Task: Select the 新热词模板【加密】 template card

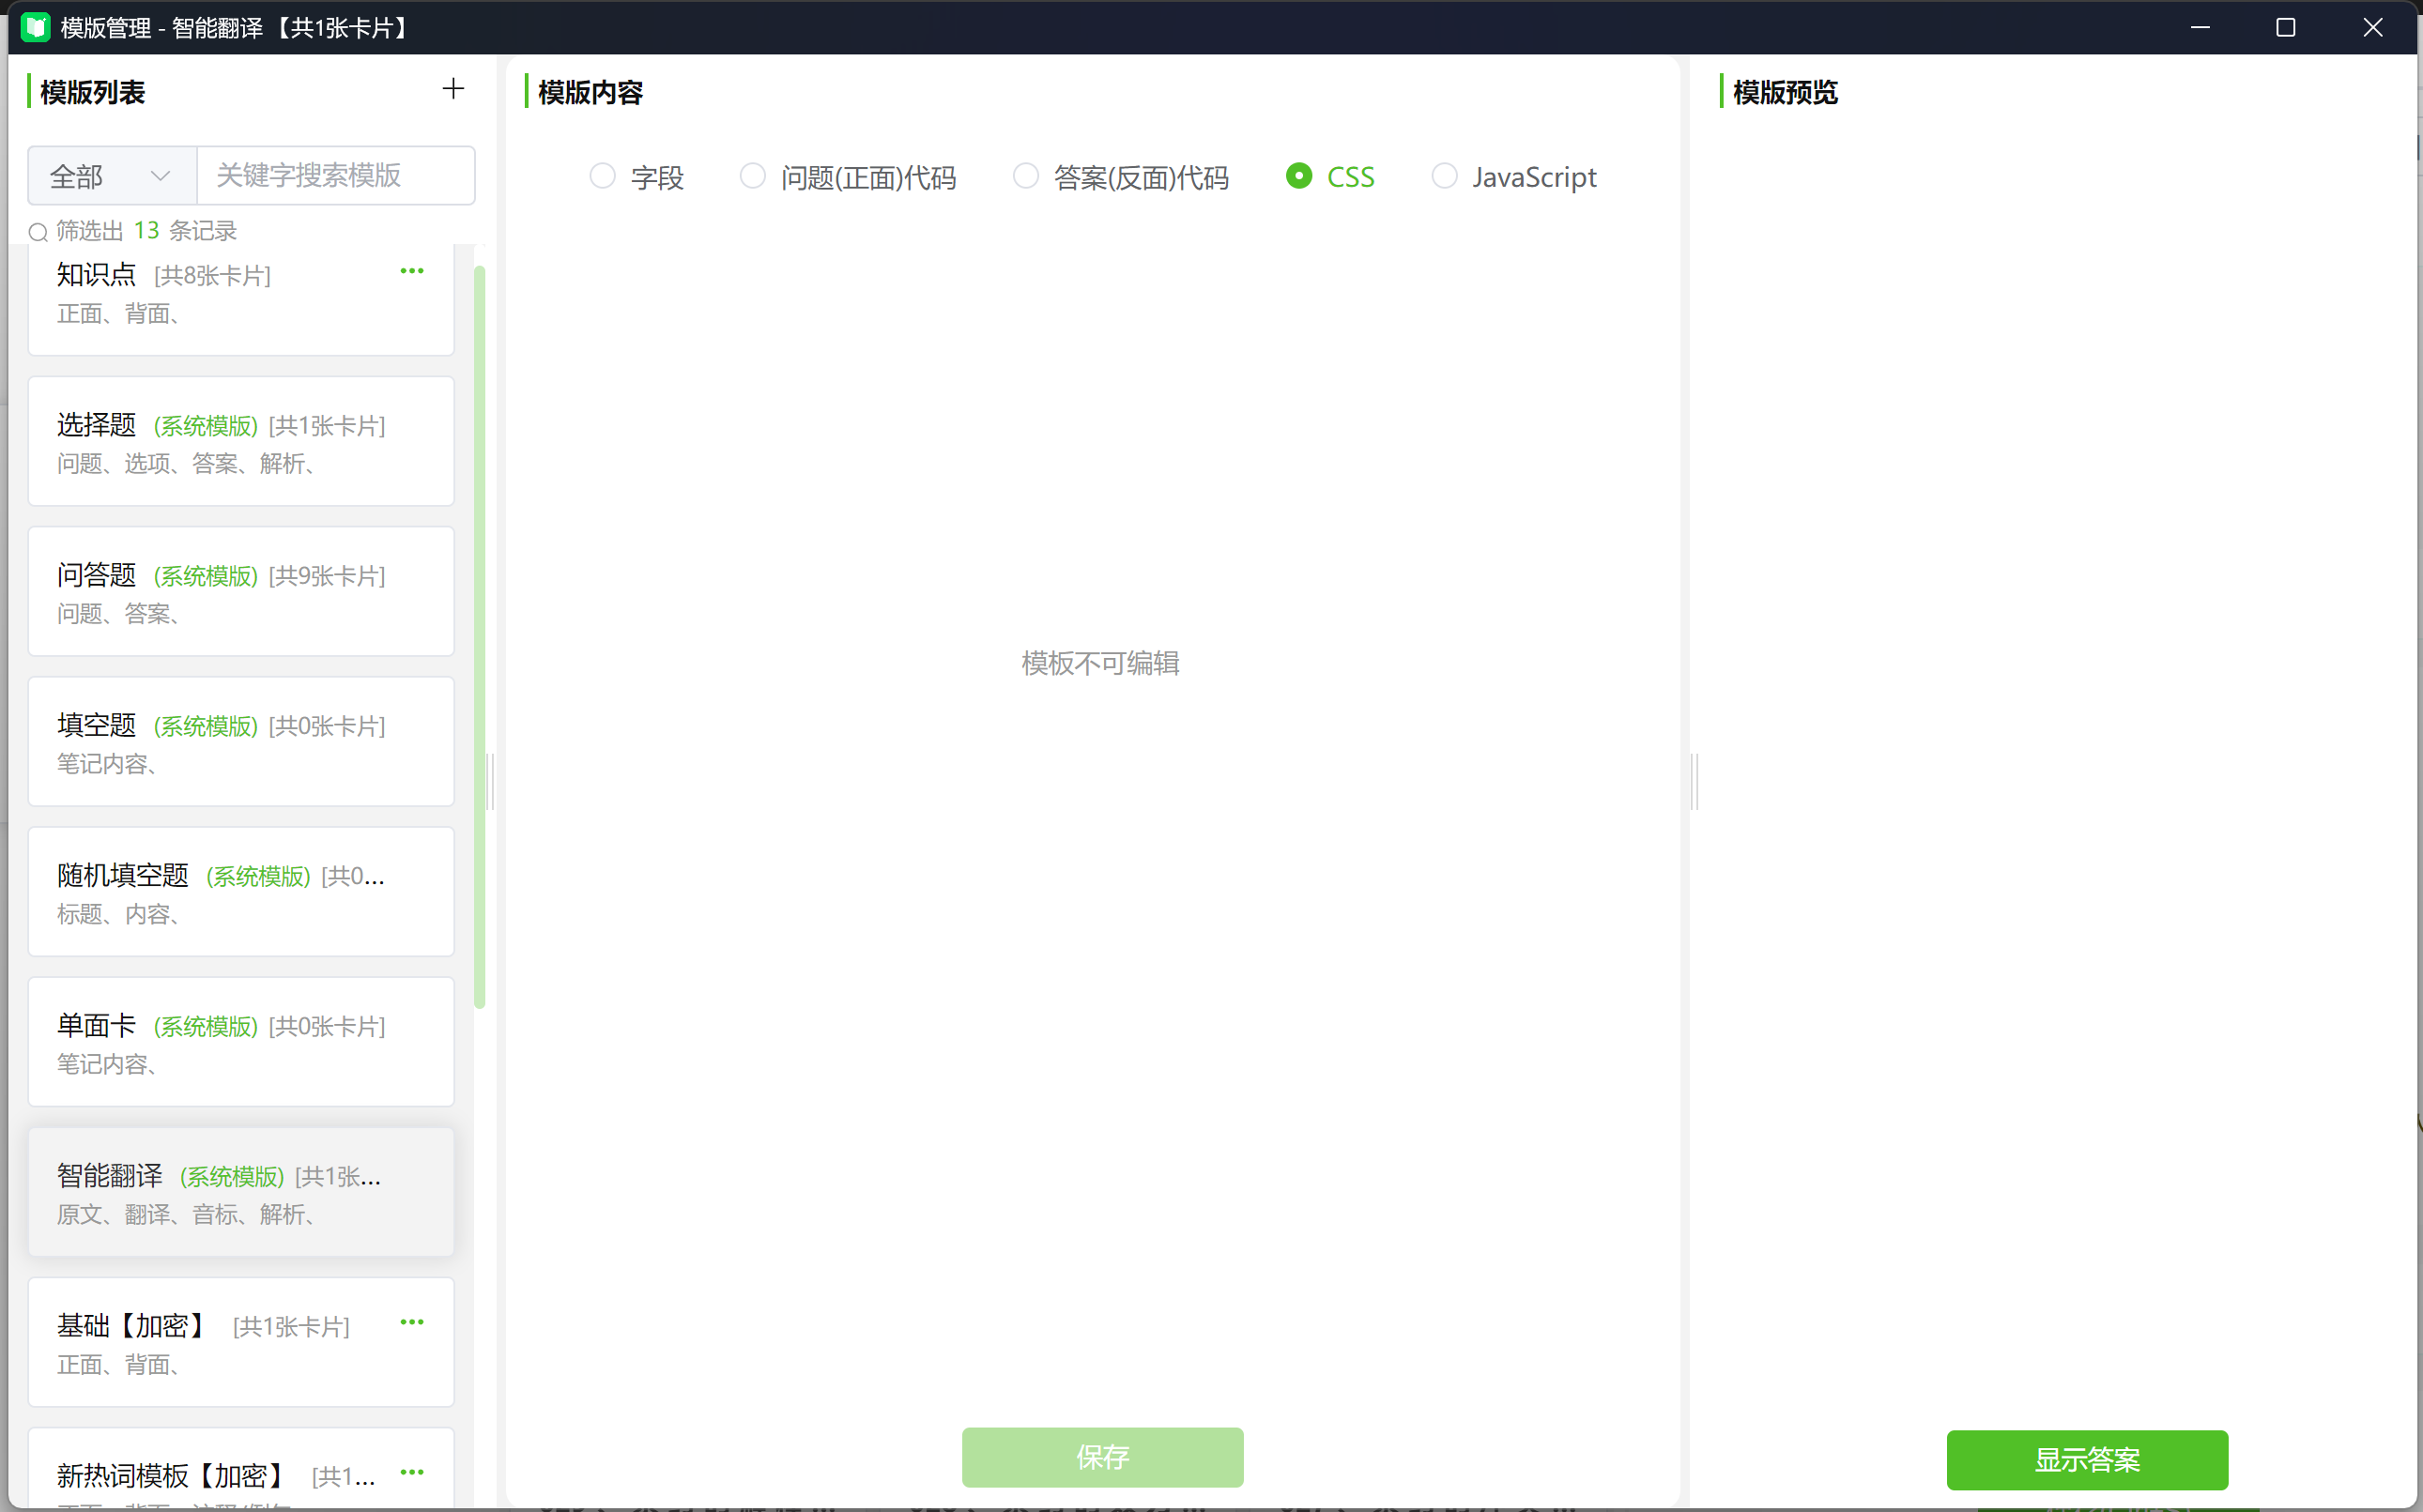Action: pyautogui.click(x=241, y=1468)
